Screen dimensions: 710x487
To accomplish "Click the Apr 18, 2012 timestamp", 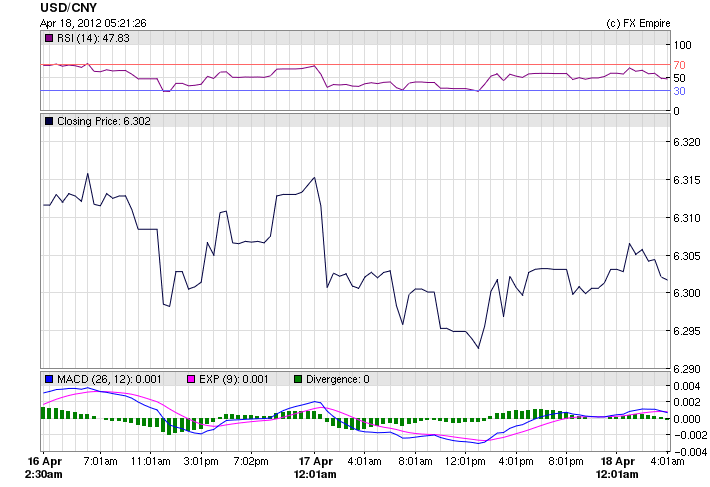I will point(94,23).
